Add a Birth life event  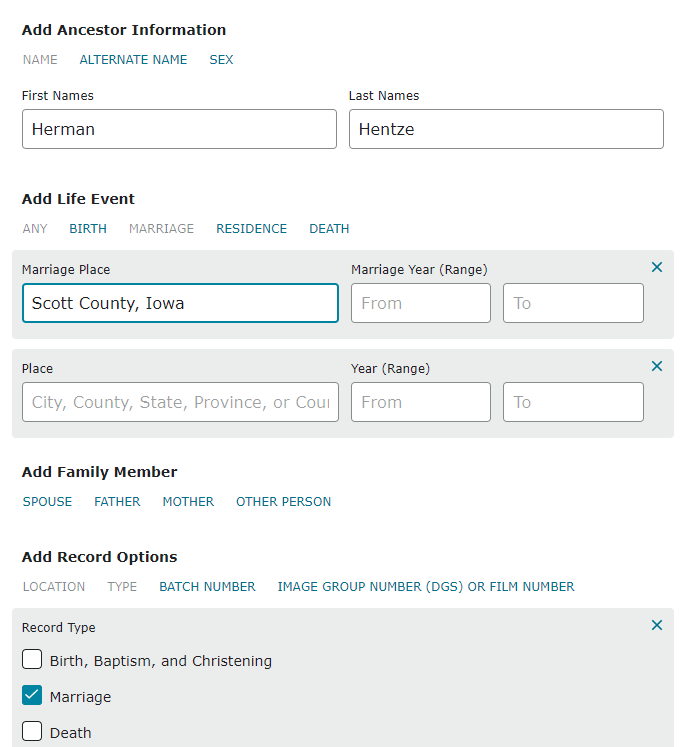[x=88, y=229]
